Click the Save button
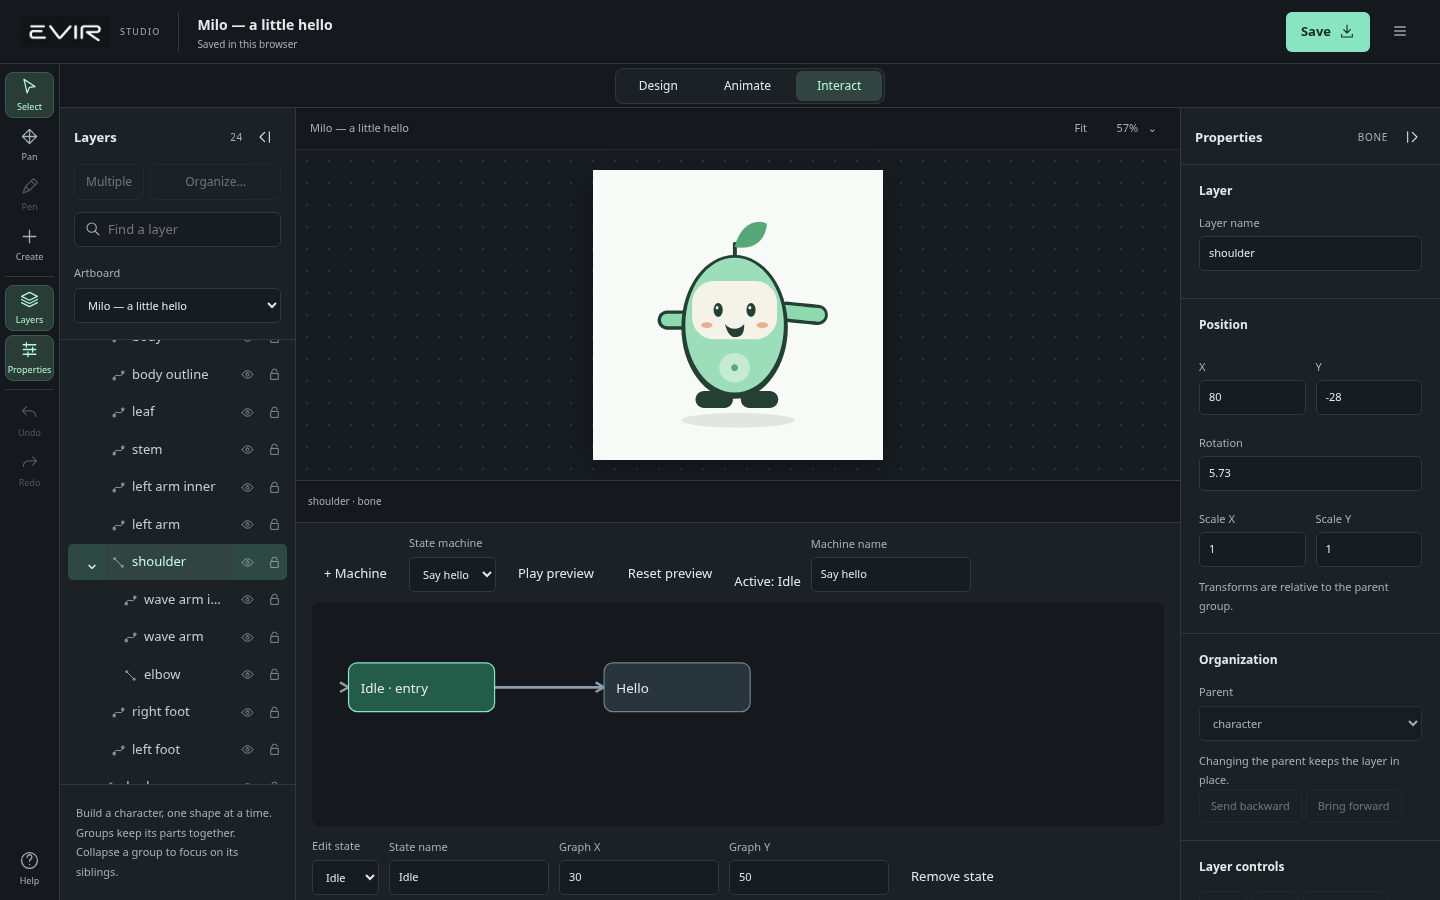The image size is (1440, 900). point(1327,32)
